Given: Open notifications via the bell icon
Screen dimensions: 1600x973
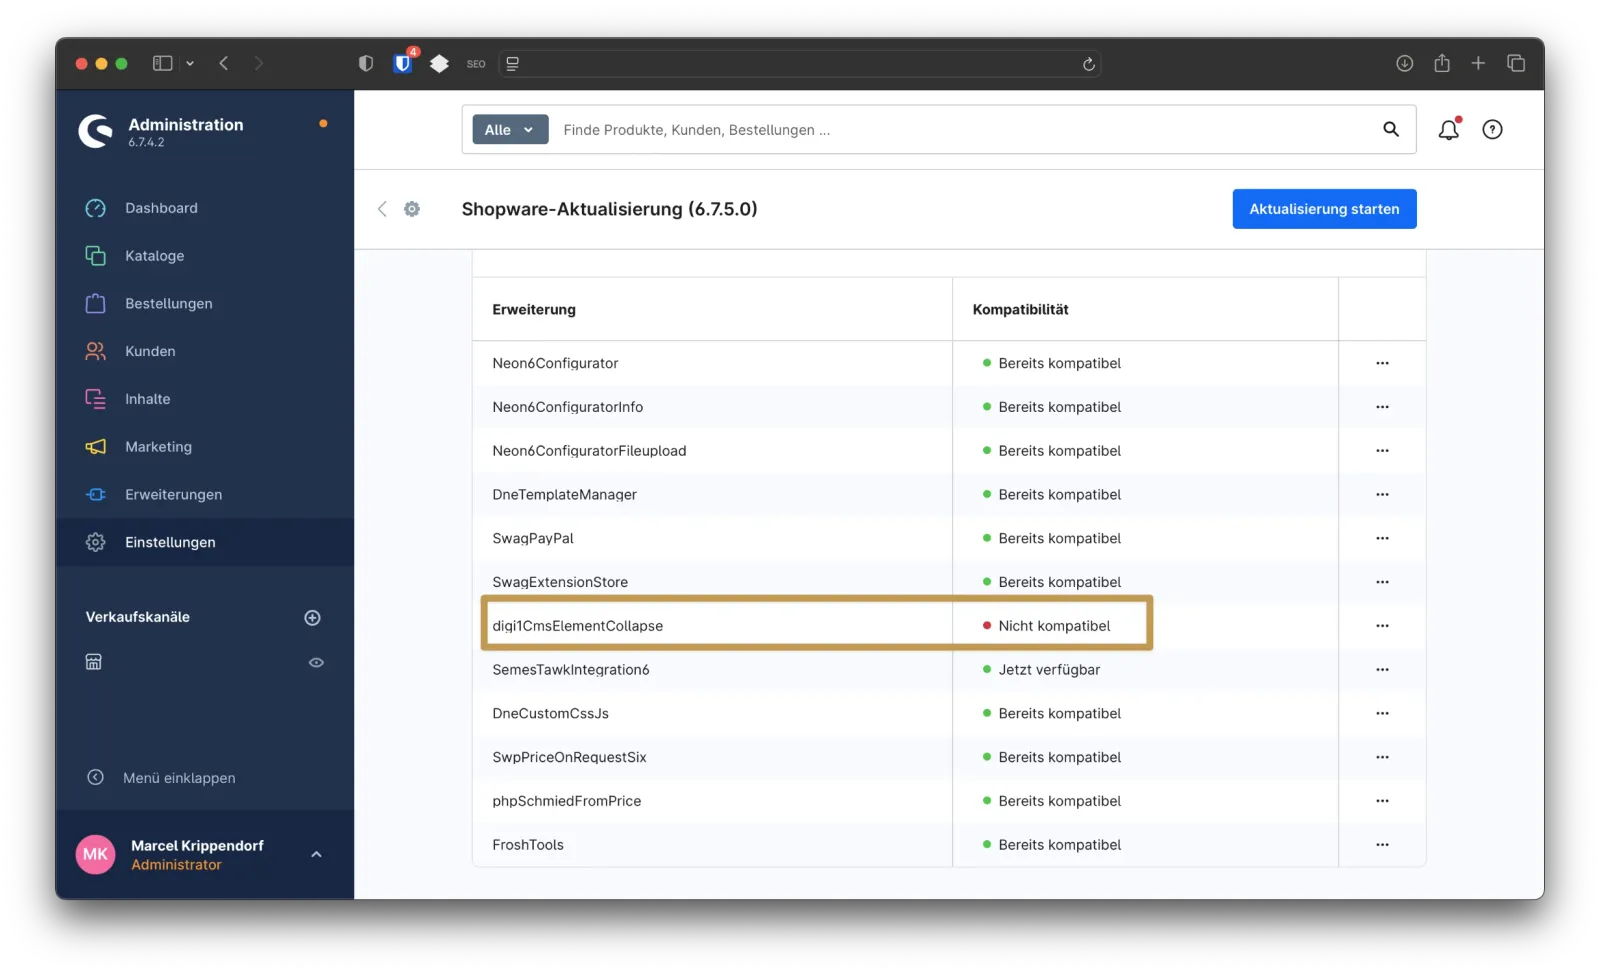Looking at the screenshot, I should click(x=1448, y=129).
